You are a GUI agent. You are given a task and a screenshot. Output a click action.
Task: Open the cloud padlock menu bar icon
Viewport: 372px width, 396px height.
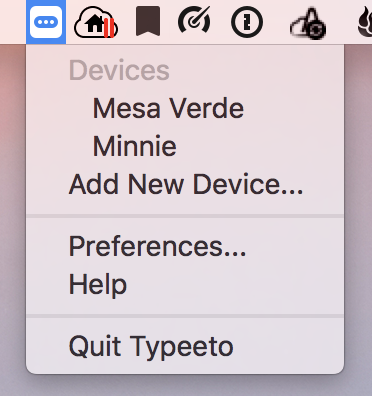tap(308, 24)
